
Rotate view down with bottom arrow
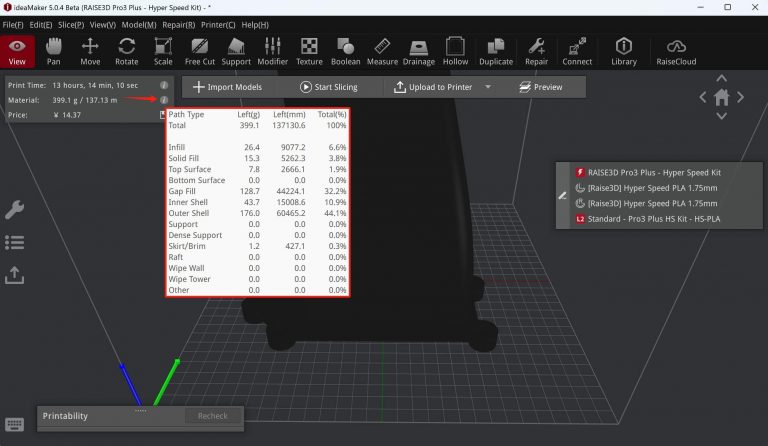721,116
